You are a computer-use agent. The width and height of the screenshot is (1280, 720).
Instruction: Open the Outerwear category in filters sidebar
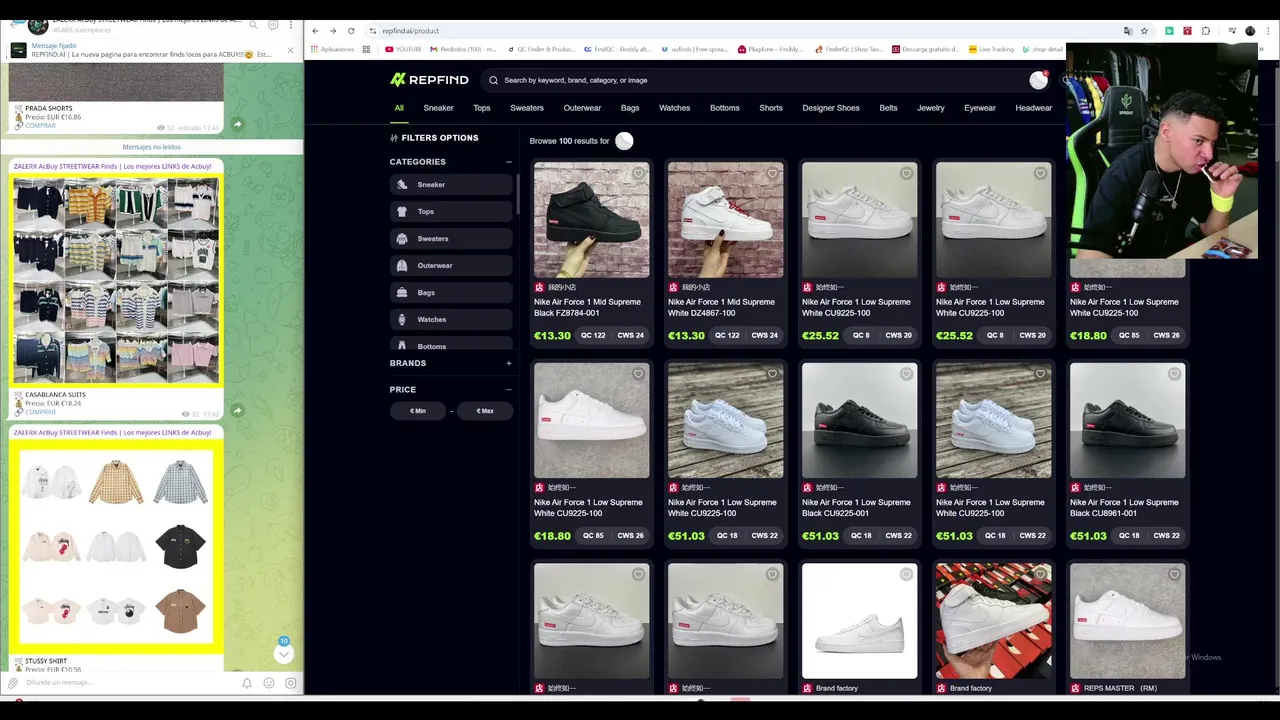coord(451,265)
